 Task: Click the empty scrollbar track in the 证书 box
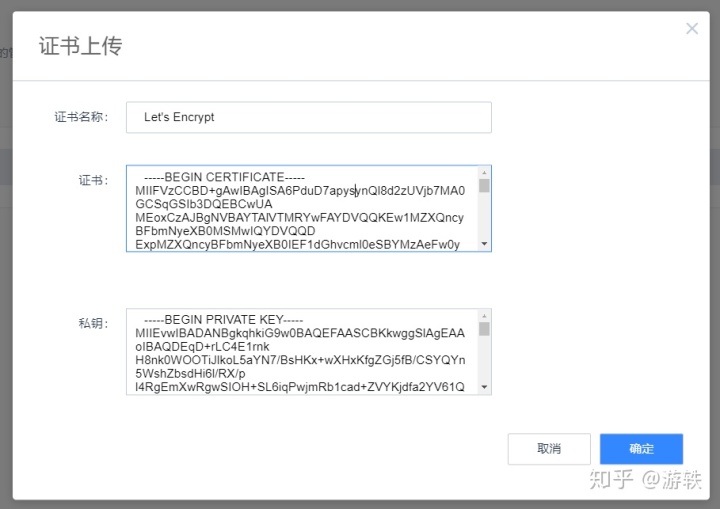click(x=485, y=217)
